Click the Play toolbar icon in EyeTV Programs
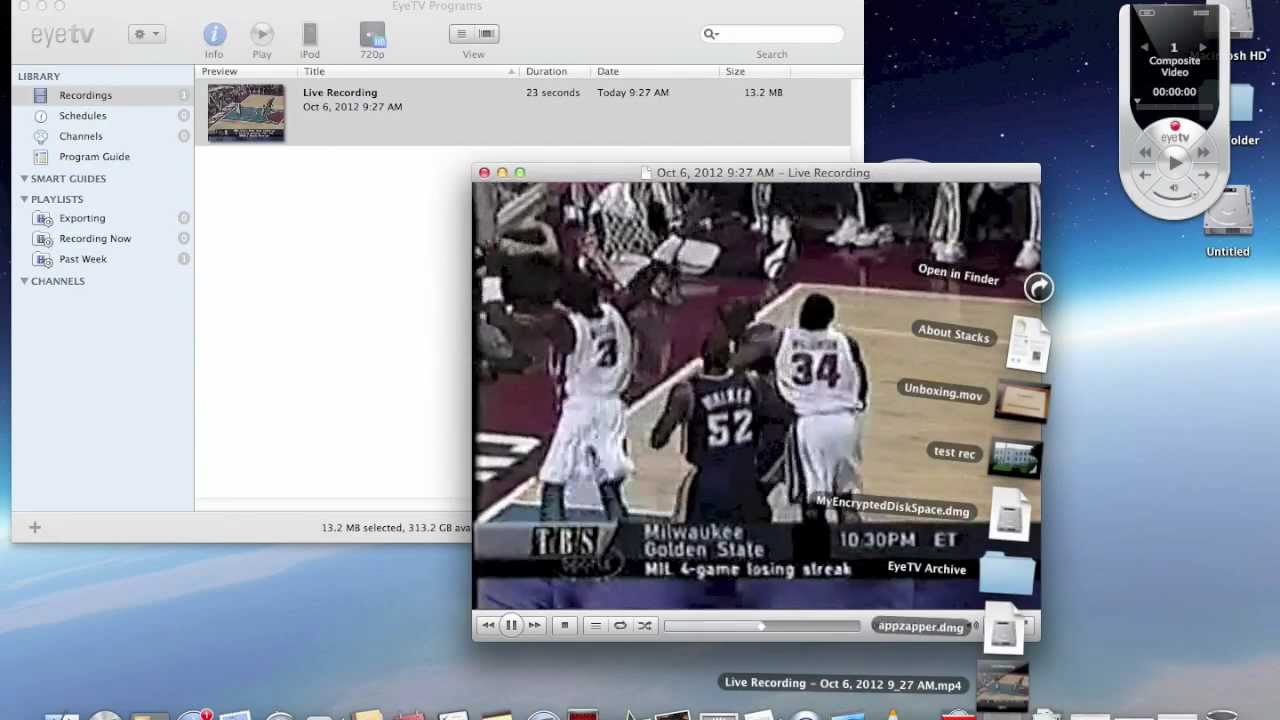This screenshot has width=1280, height=720. (262, 35)
